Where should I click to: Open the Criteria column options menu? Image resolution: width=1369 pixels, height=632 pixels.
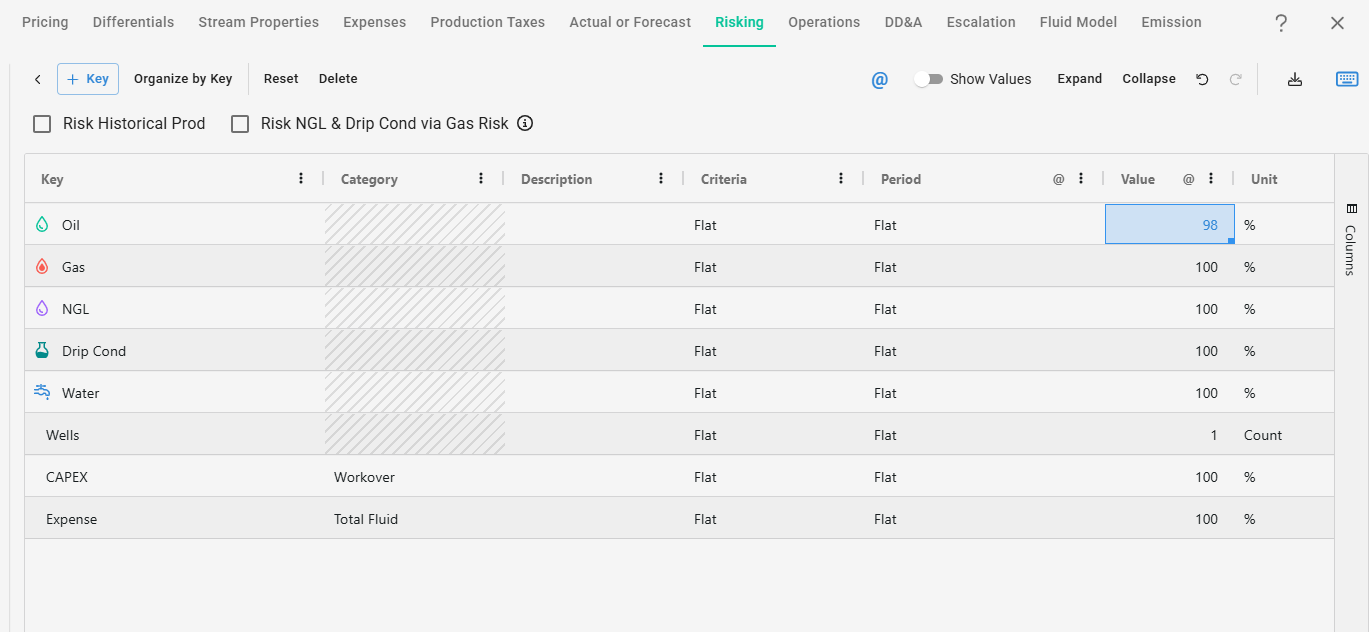tap(841, 179)
